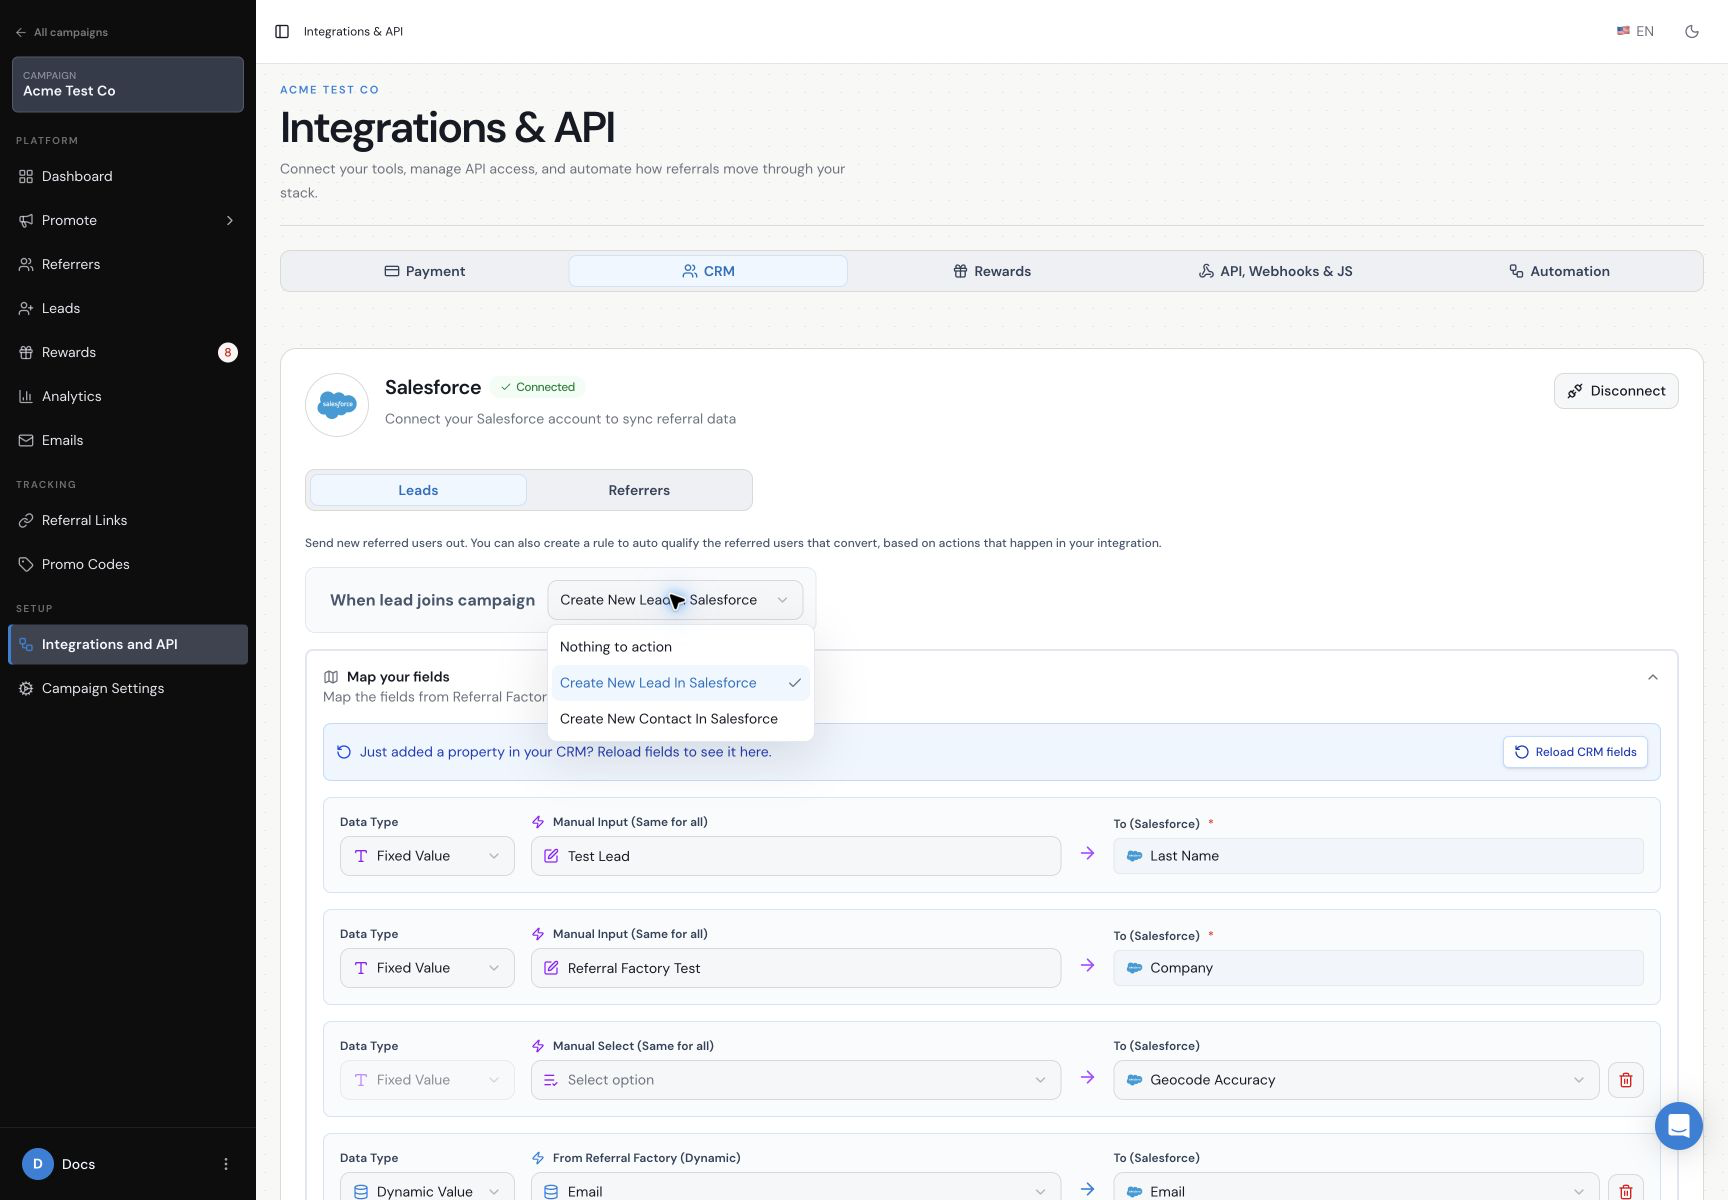Image resolution: width=1728 pixels, height=1200 pixels.
Task: Go back to All campaigns
Action: coord(62,32)
